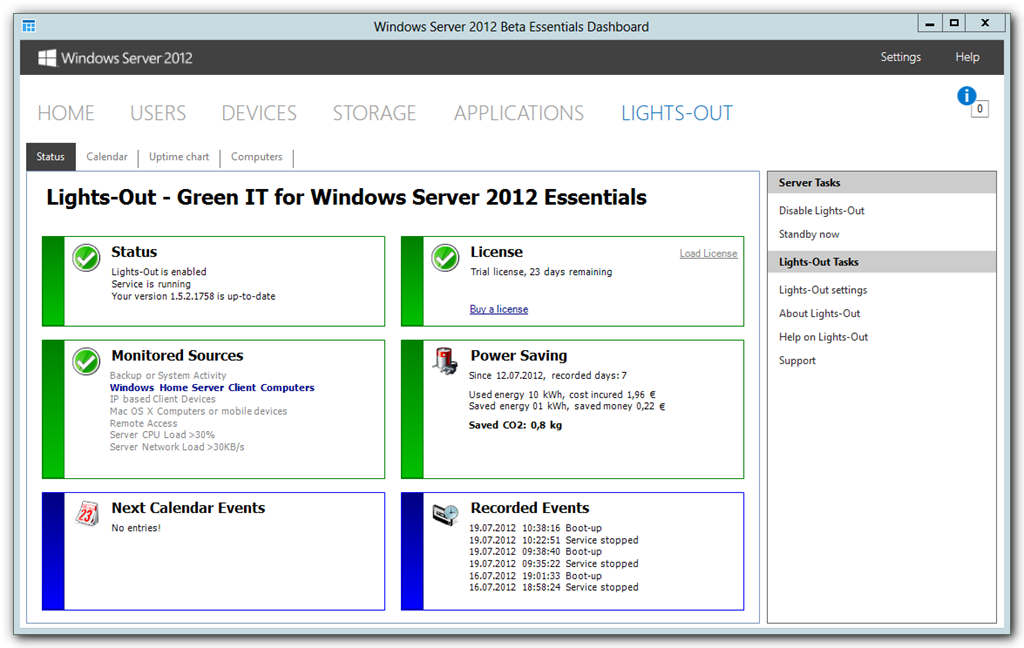Select the Status tab
The image size is (1024, 648).
[x=51, y=157]
